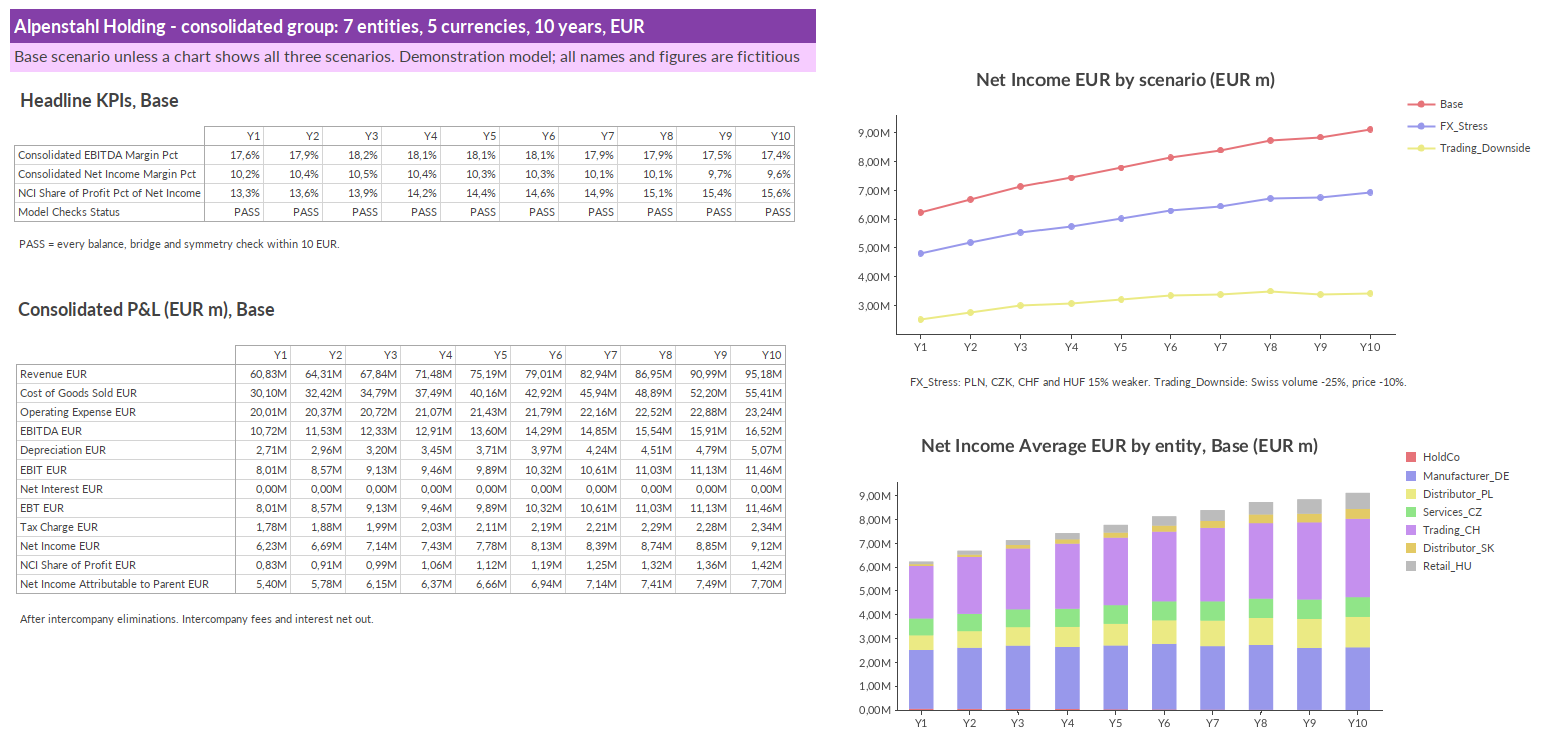Select the 'Headline KPIs, Base' heading
Viewport: 1555px width, 729px height.
point(99,101)
